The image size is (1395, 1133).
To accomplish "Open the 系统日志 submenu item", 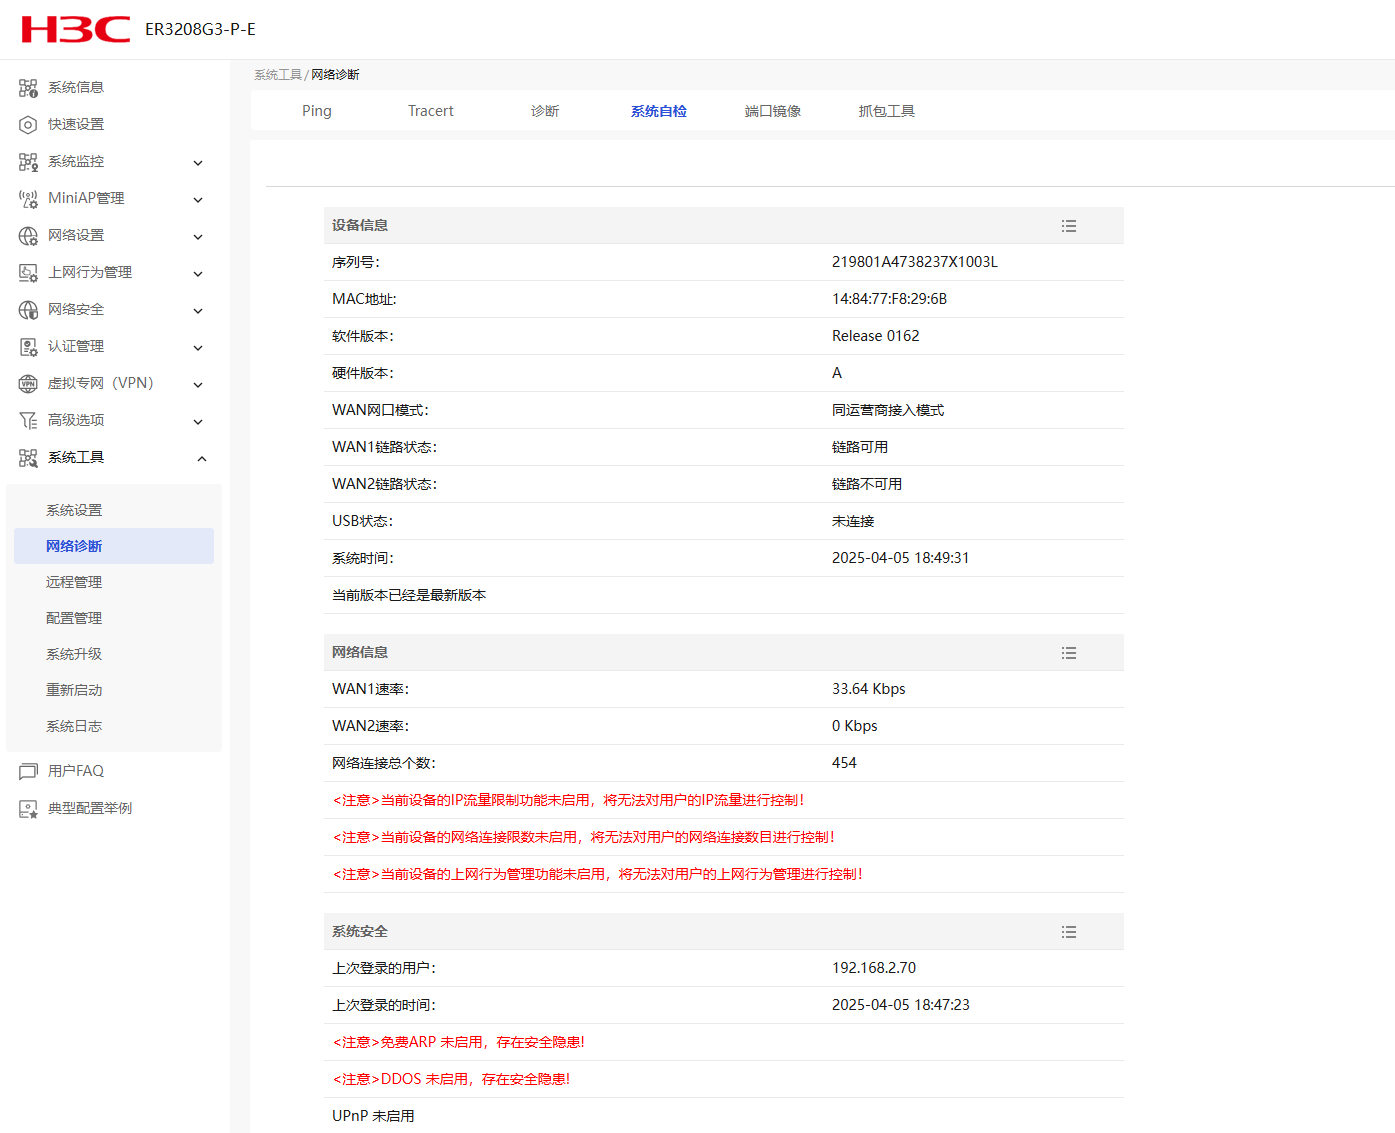I will click(x=74, y=726).
